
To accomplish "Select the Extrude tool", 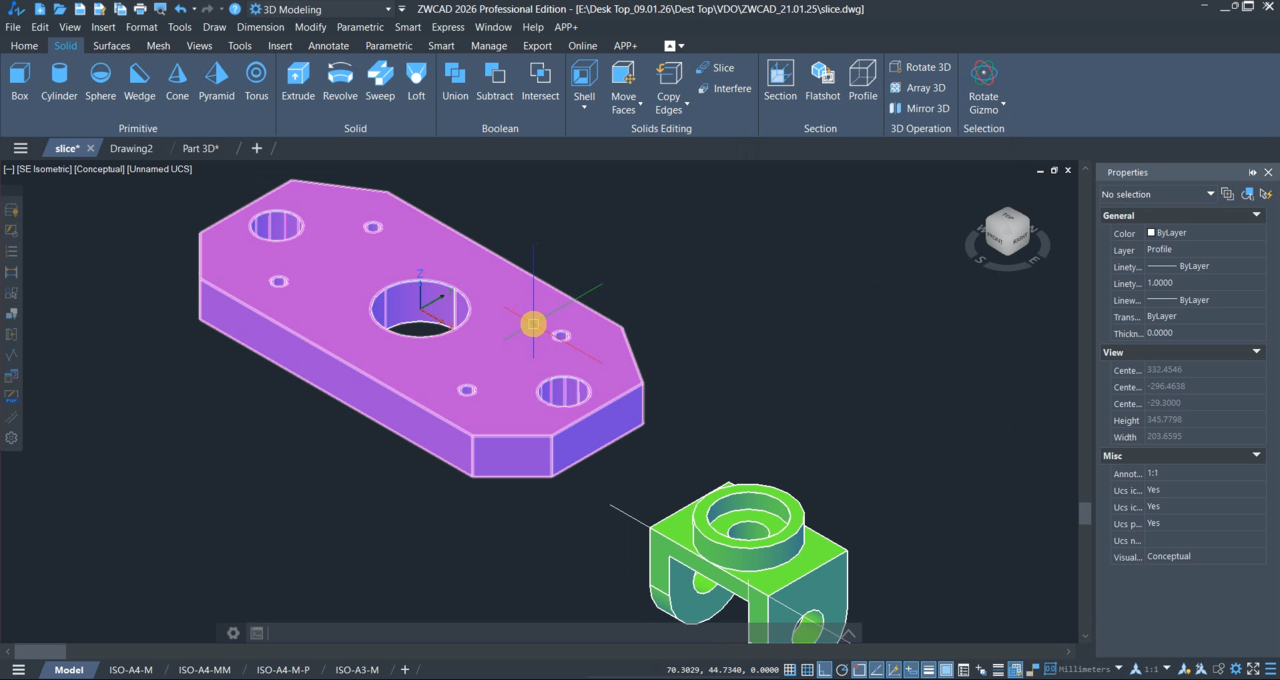I will click(298, 81).
